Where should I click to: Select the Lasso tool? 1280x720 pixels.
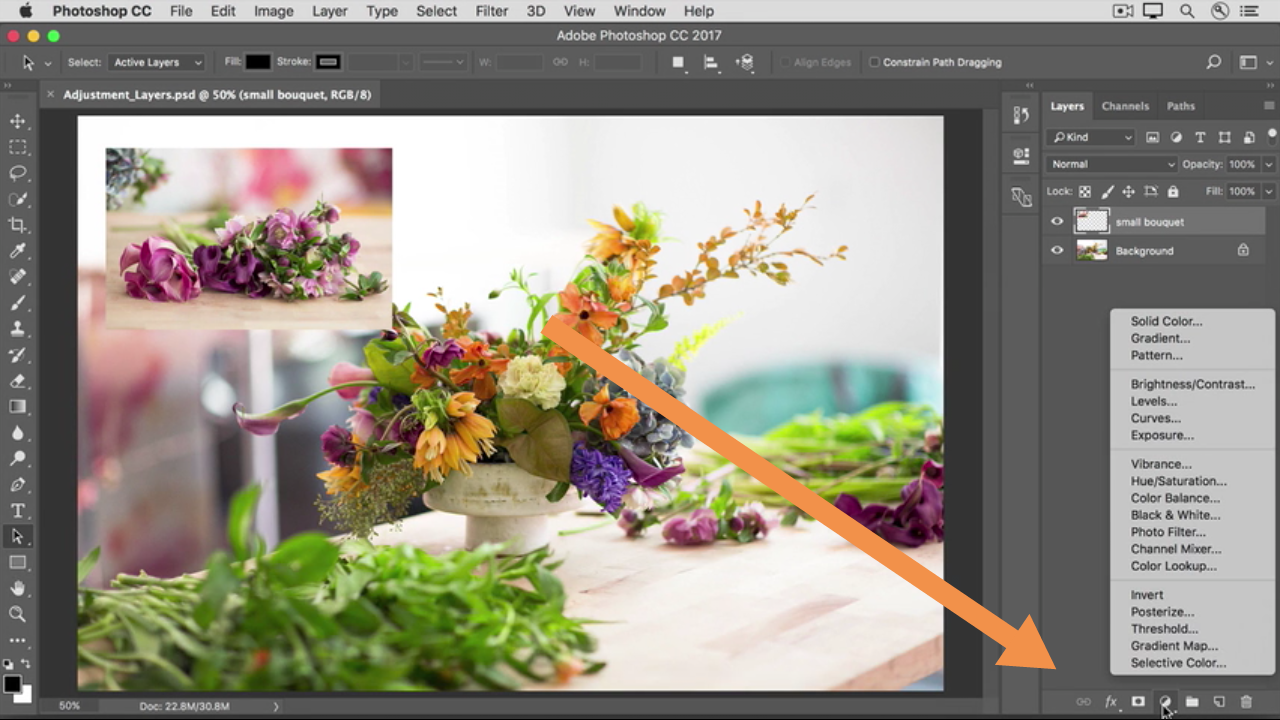[x=18, y=173]
